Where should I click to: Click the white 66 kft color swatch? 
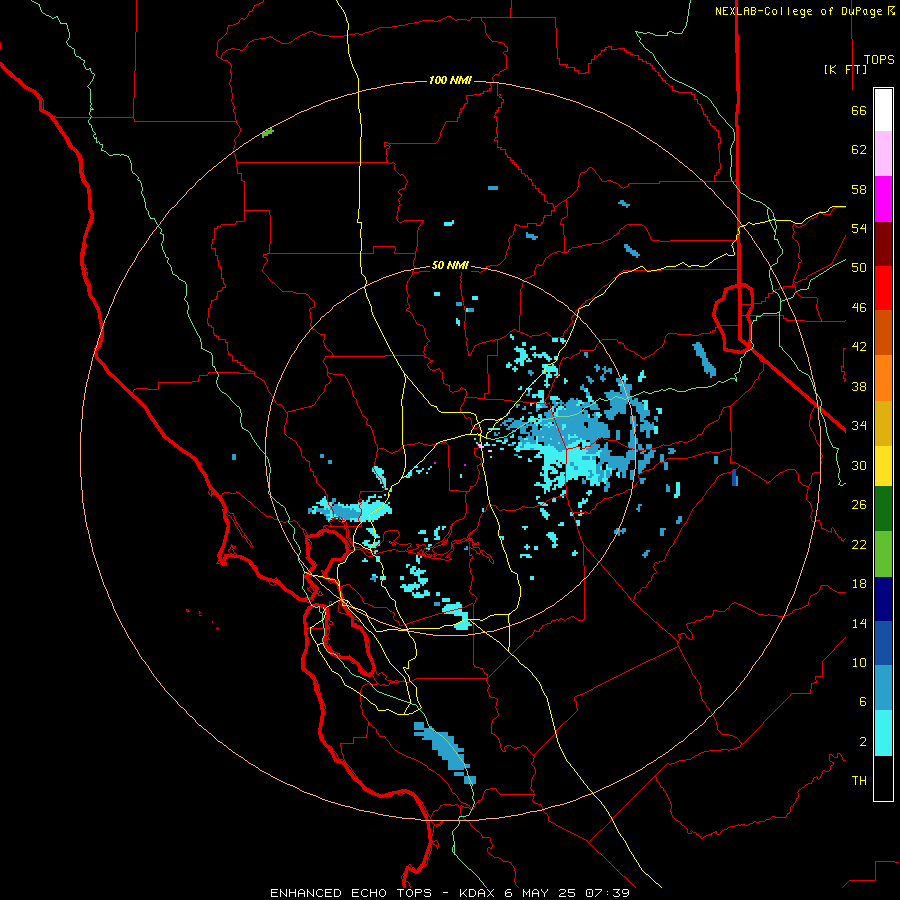[x=883, y=110]
